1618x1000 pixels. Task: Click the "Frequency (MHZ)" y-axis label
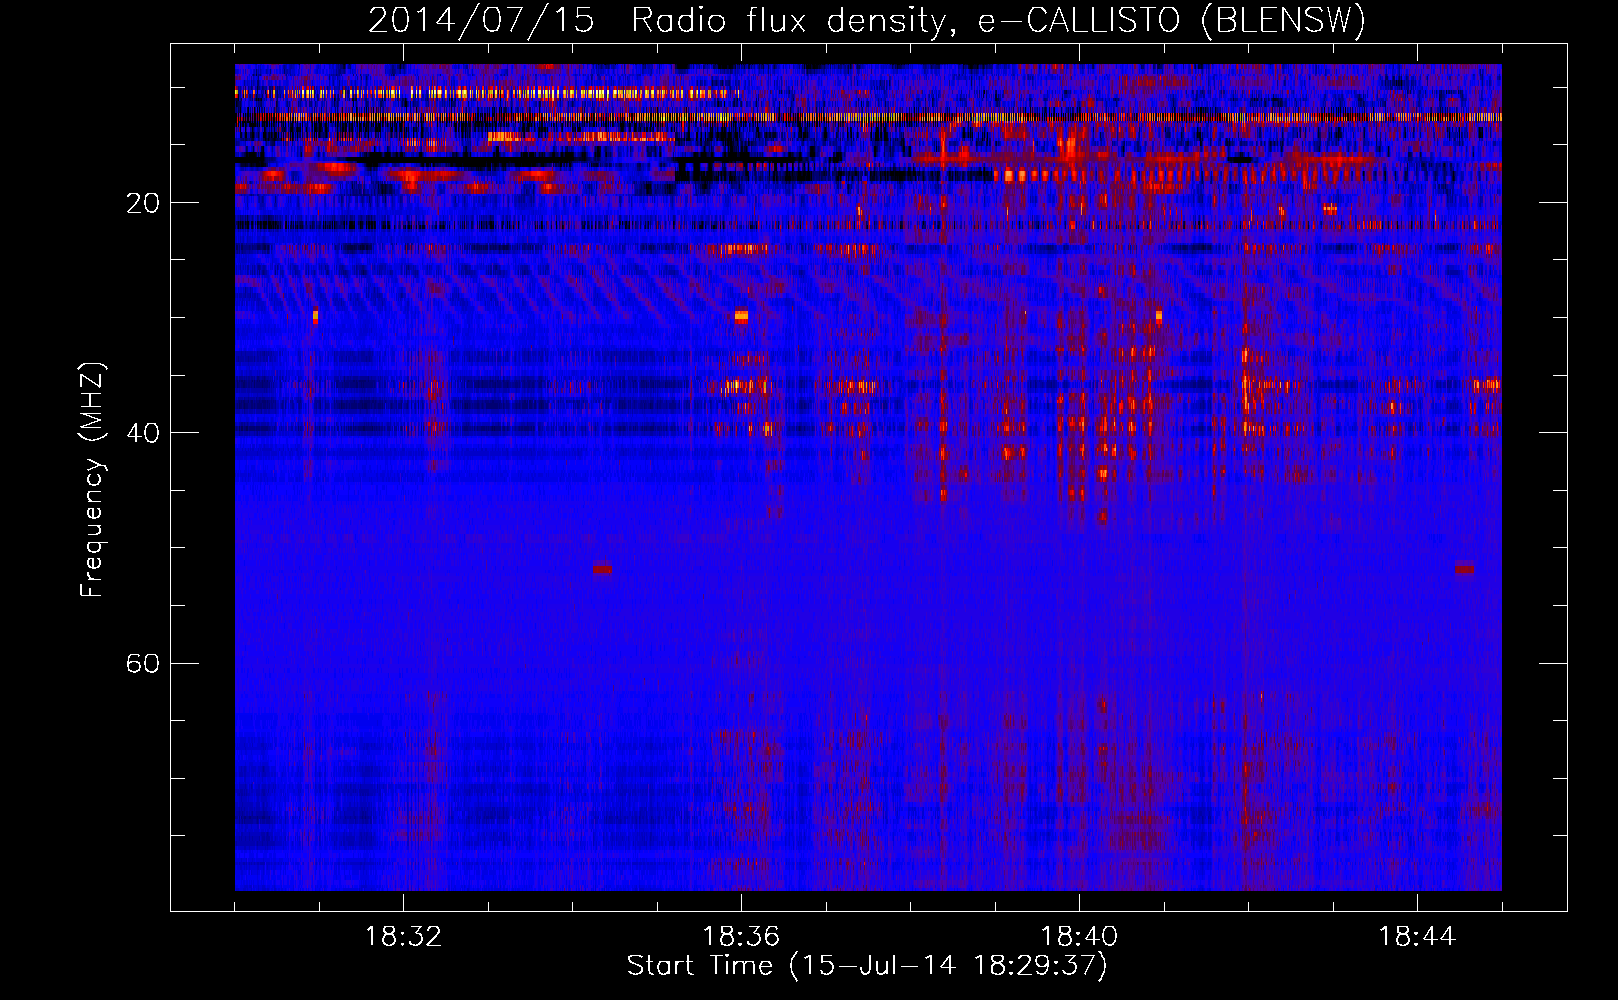click(92, 479)
